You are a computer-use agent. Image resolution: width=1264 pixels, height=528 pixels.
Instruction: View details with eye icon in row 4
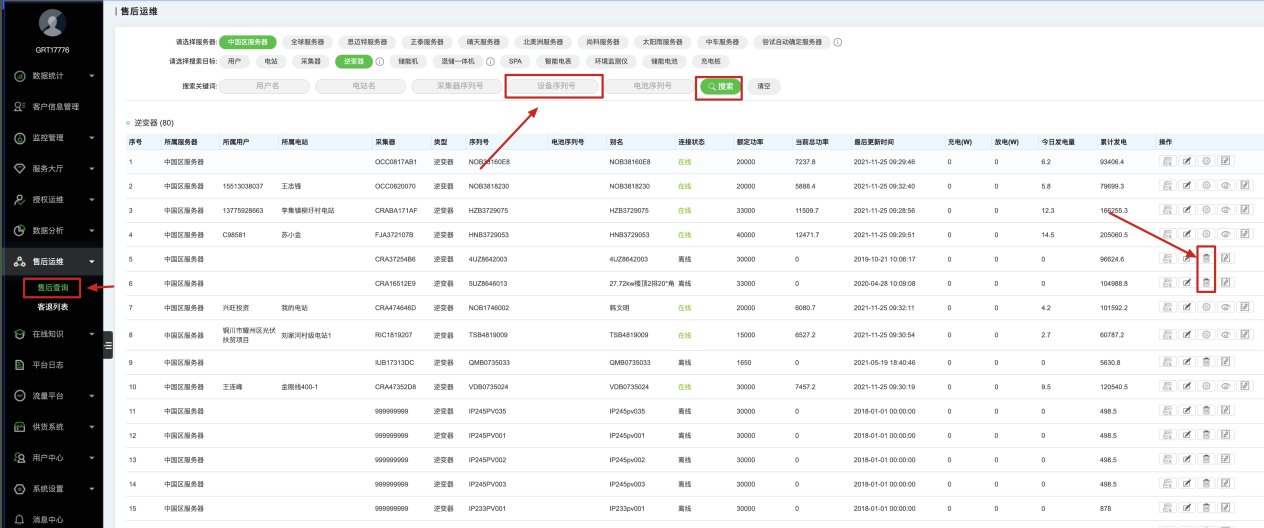coord(1226,234)
